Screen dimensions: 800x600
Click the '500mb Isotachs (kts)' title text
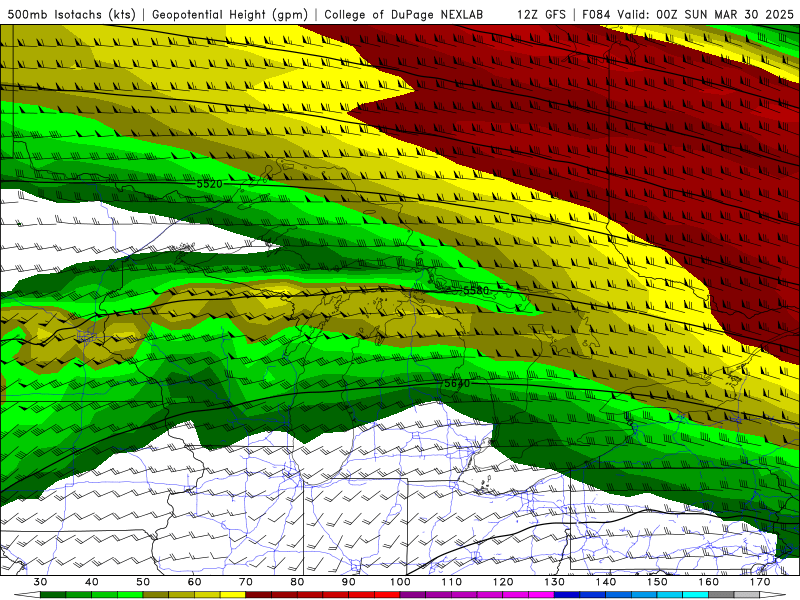pos(71,15)
